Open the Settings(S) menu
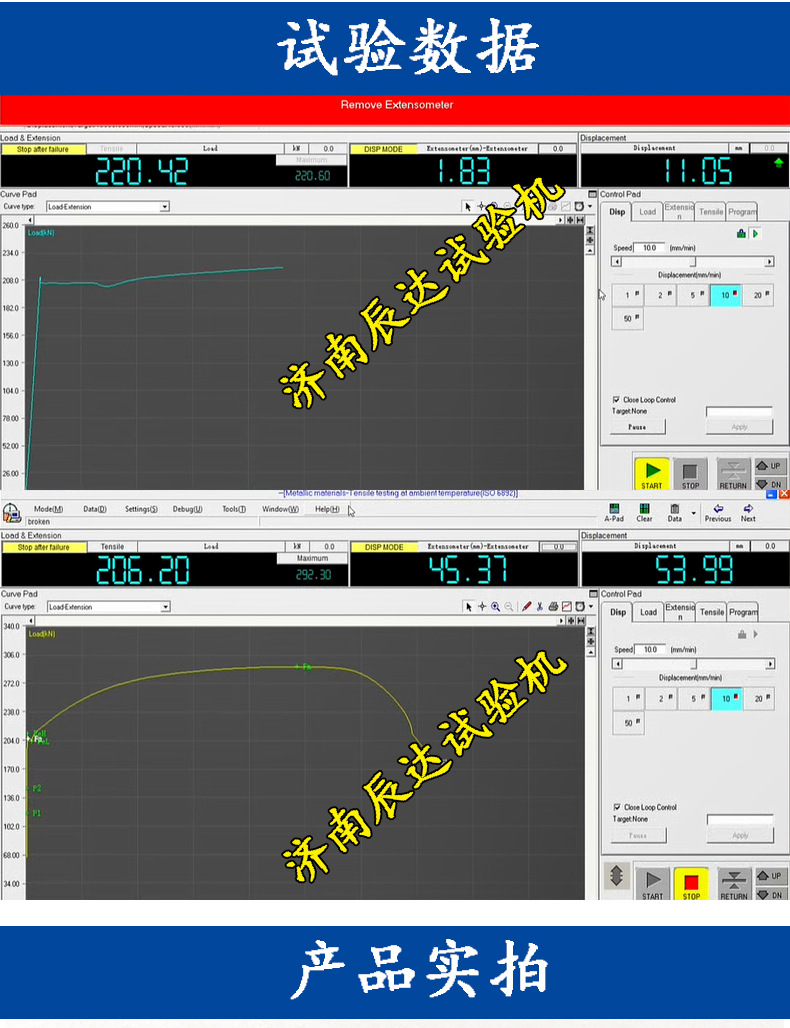790x1028 pixels. (x=141, y=509)
